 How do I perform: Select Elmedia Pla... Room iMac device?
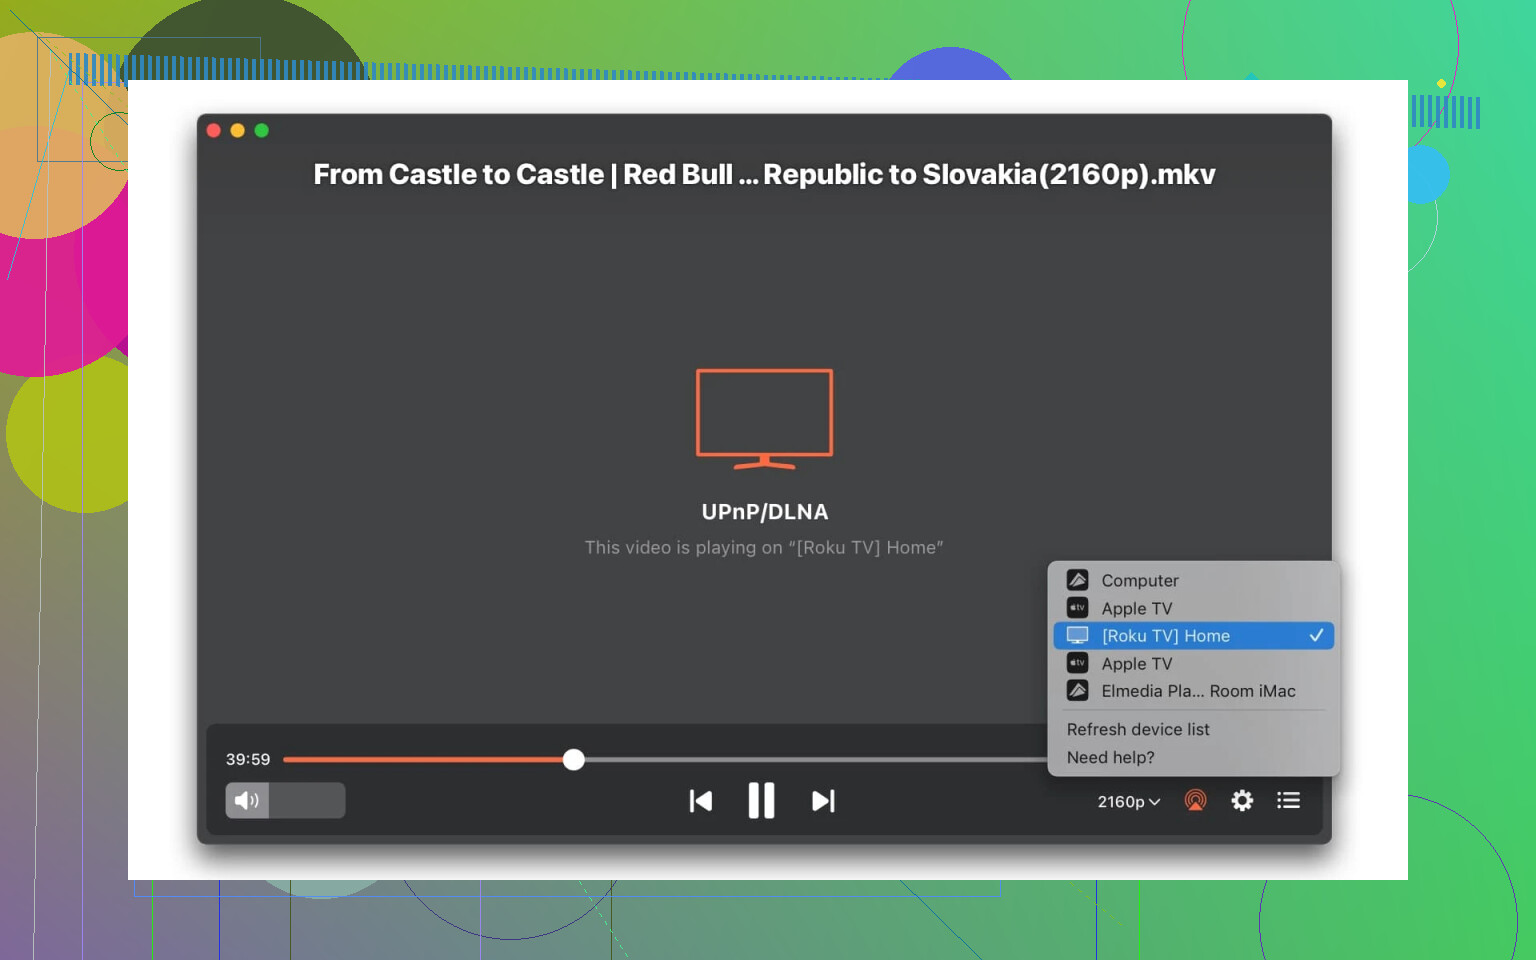(1197, 692)
